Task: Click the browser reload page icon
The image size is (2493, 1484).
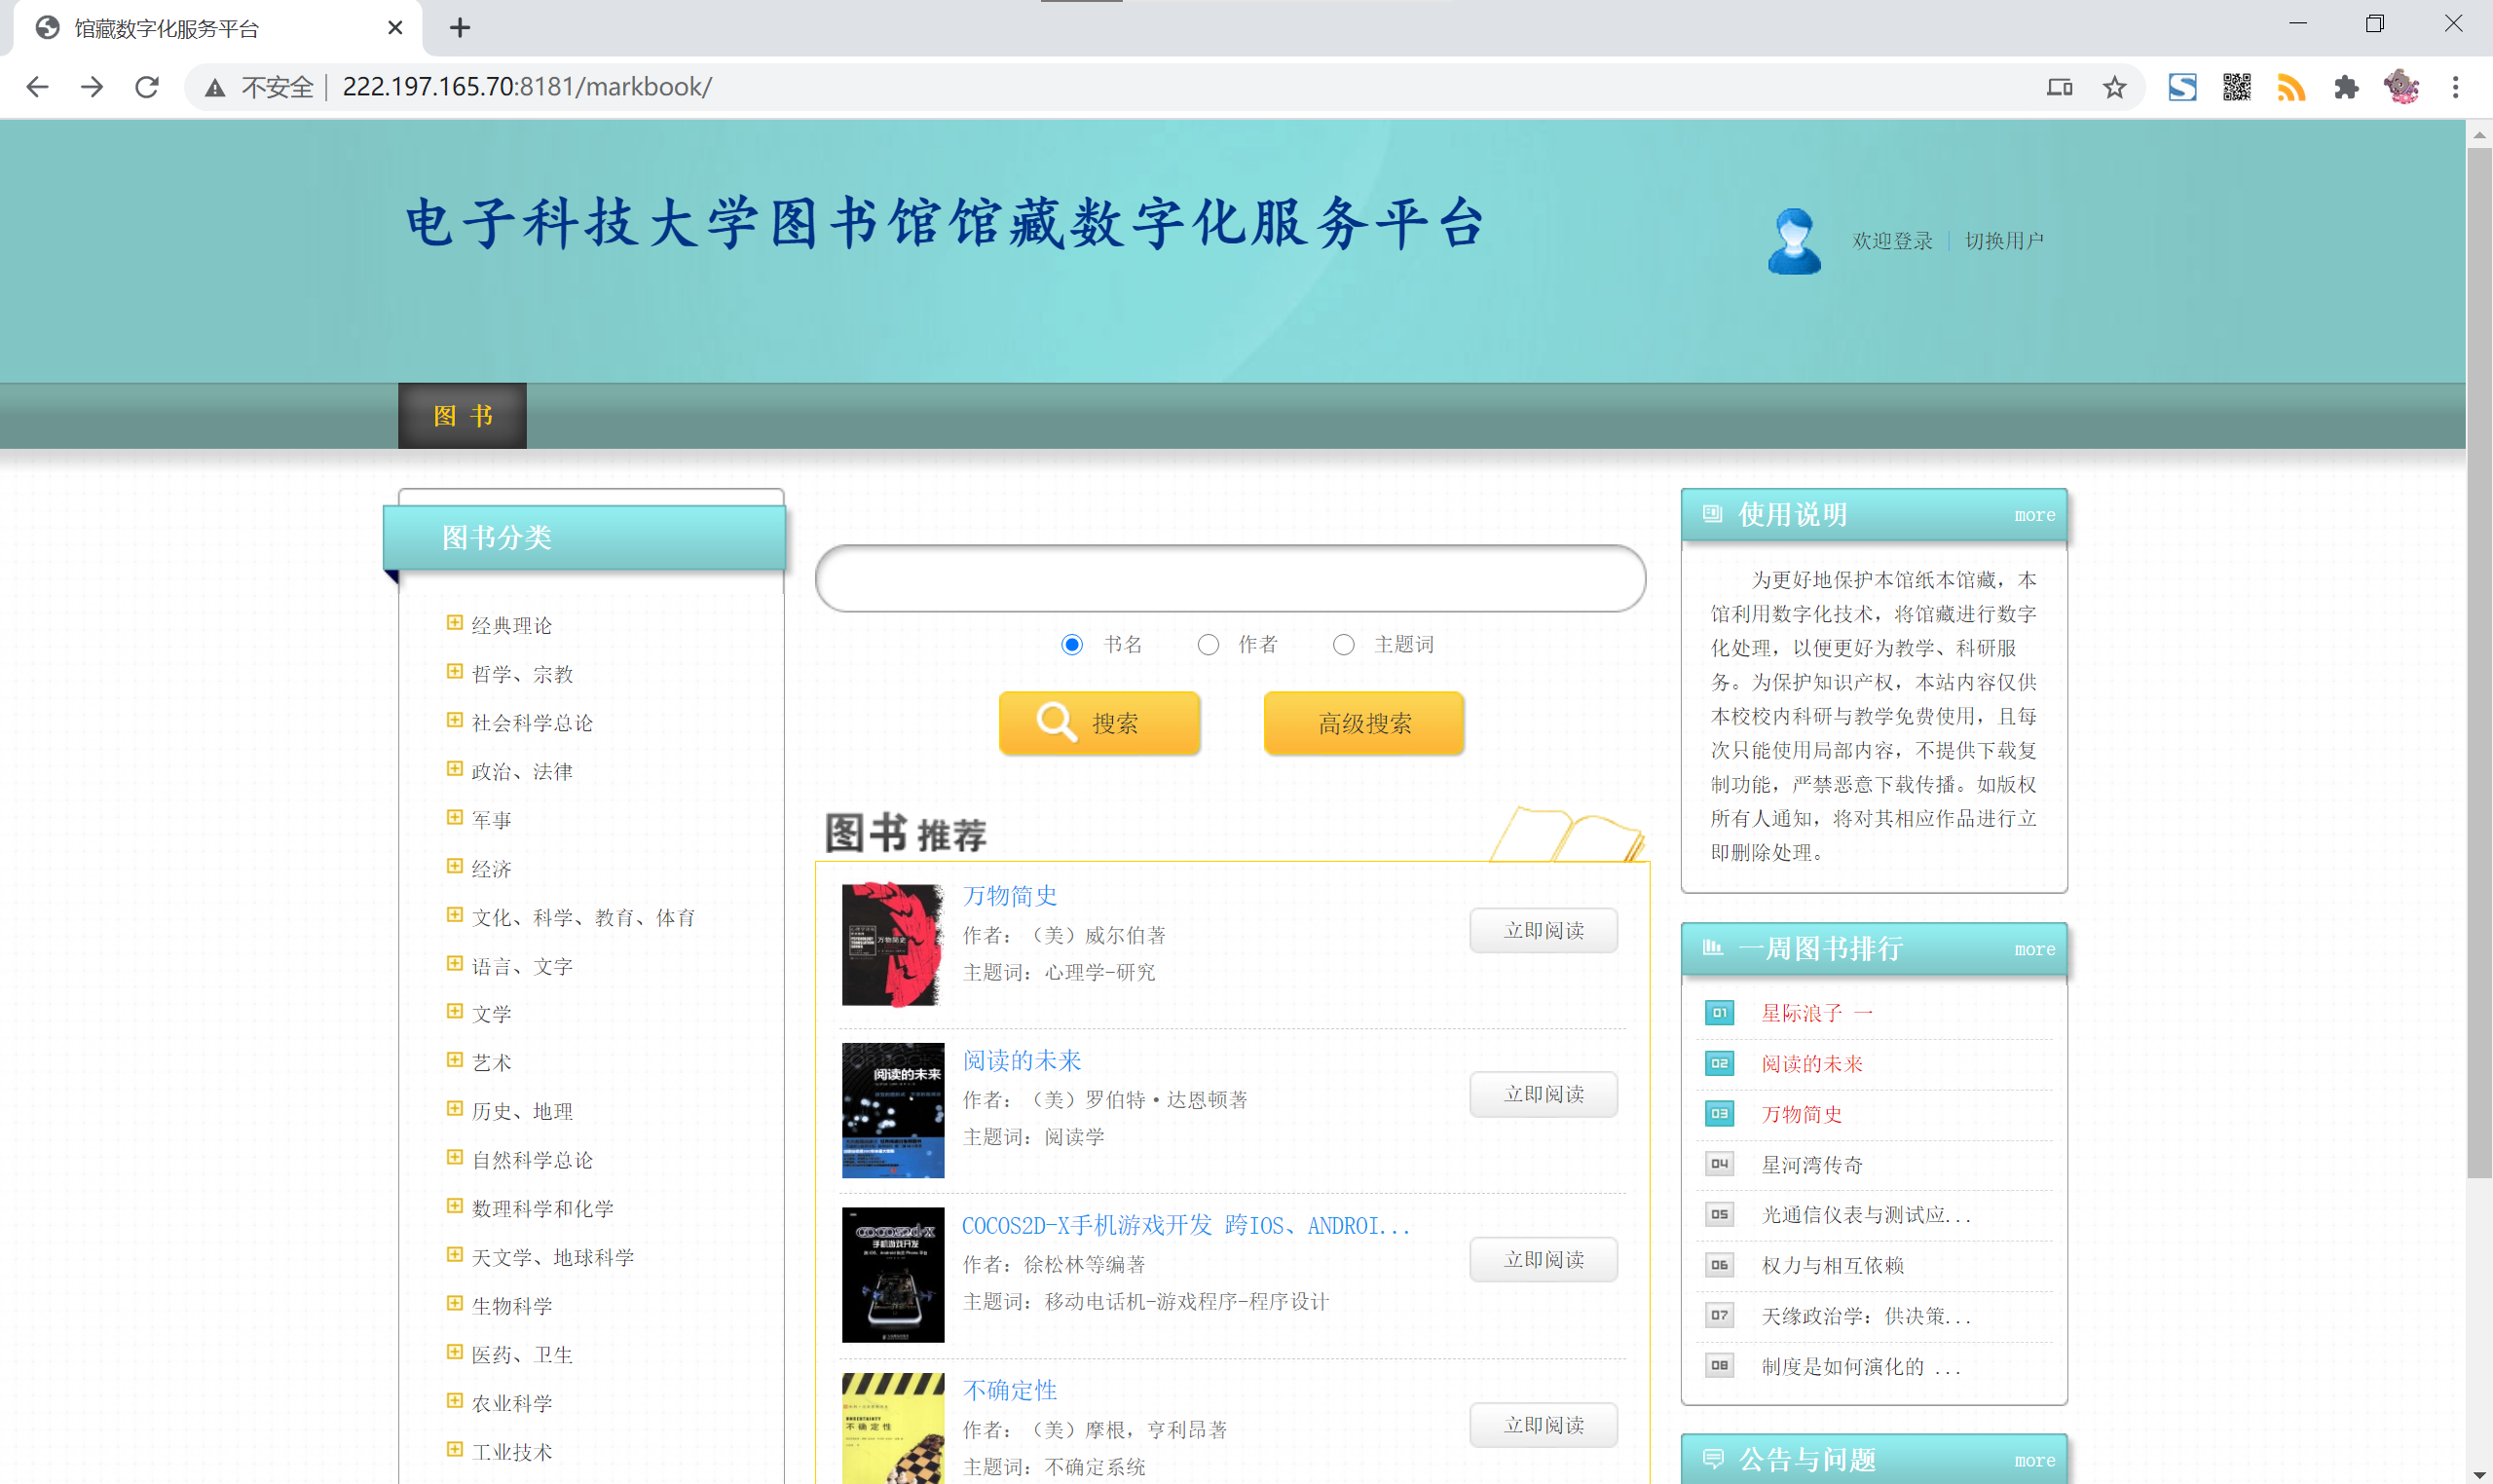Action: coord(147,87)
